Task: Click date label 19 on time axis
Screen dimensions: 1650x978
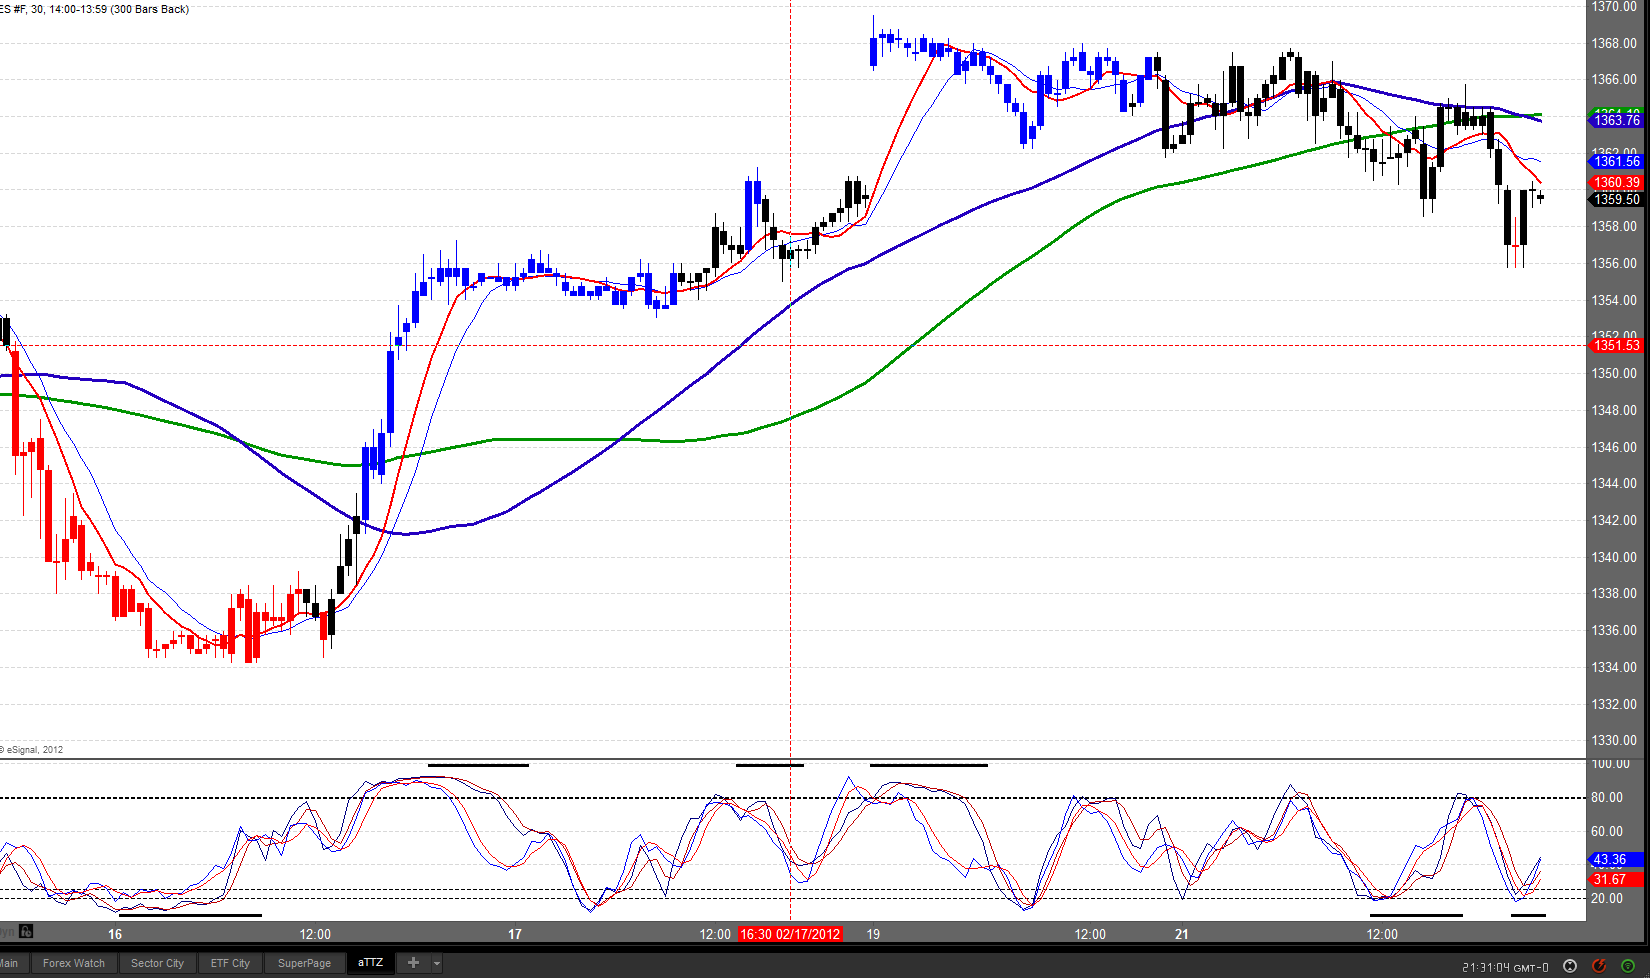Action: coord(873,934)
